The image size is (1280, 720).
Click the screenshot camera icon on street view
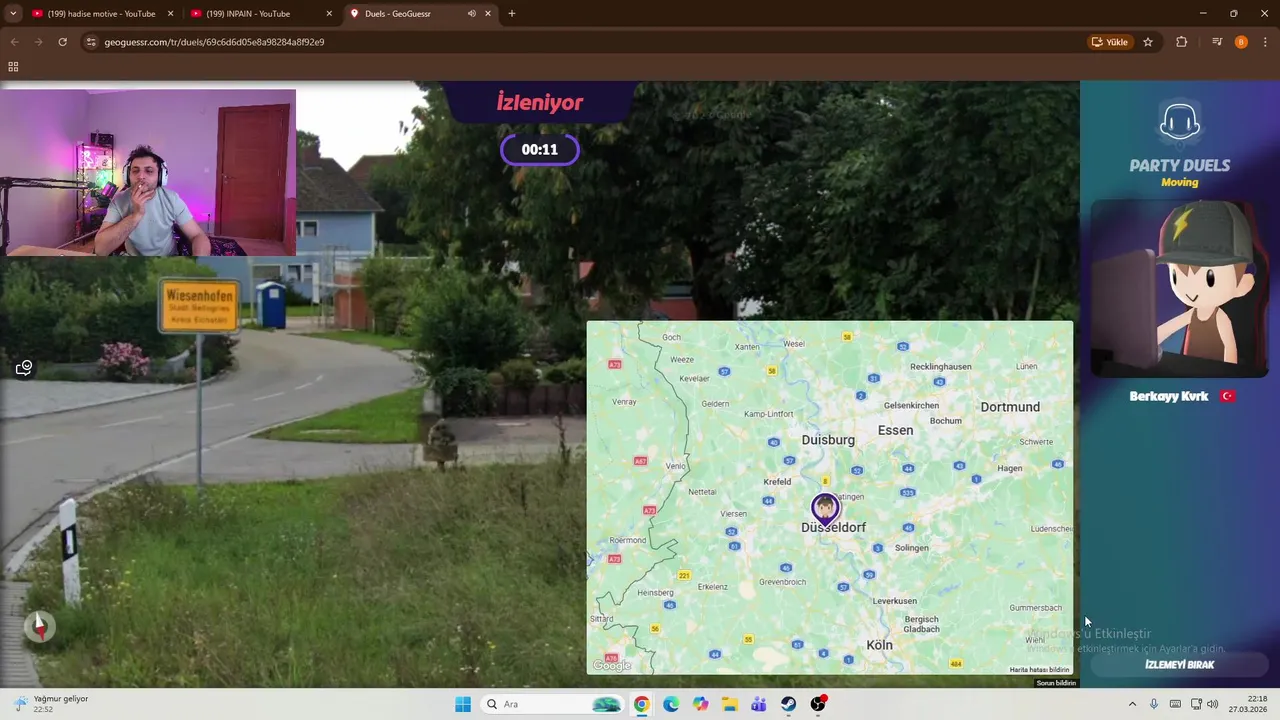coord(24,368)
